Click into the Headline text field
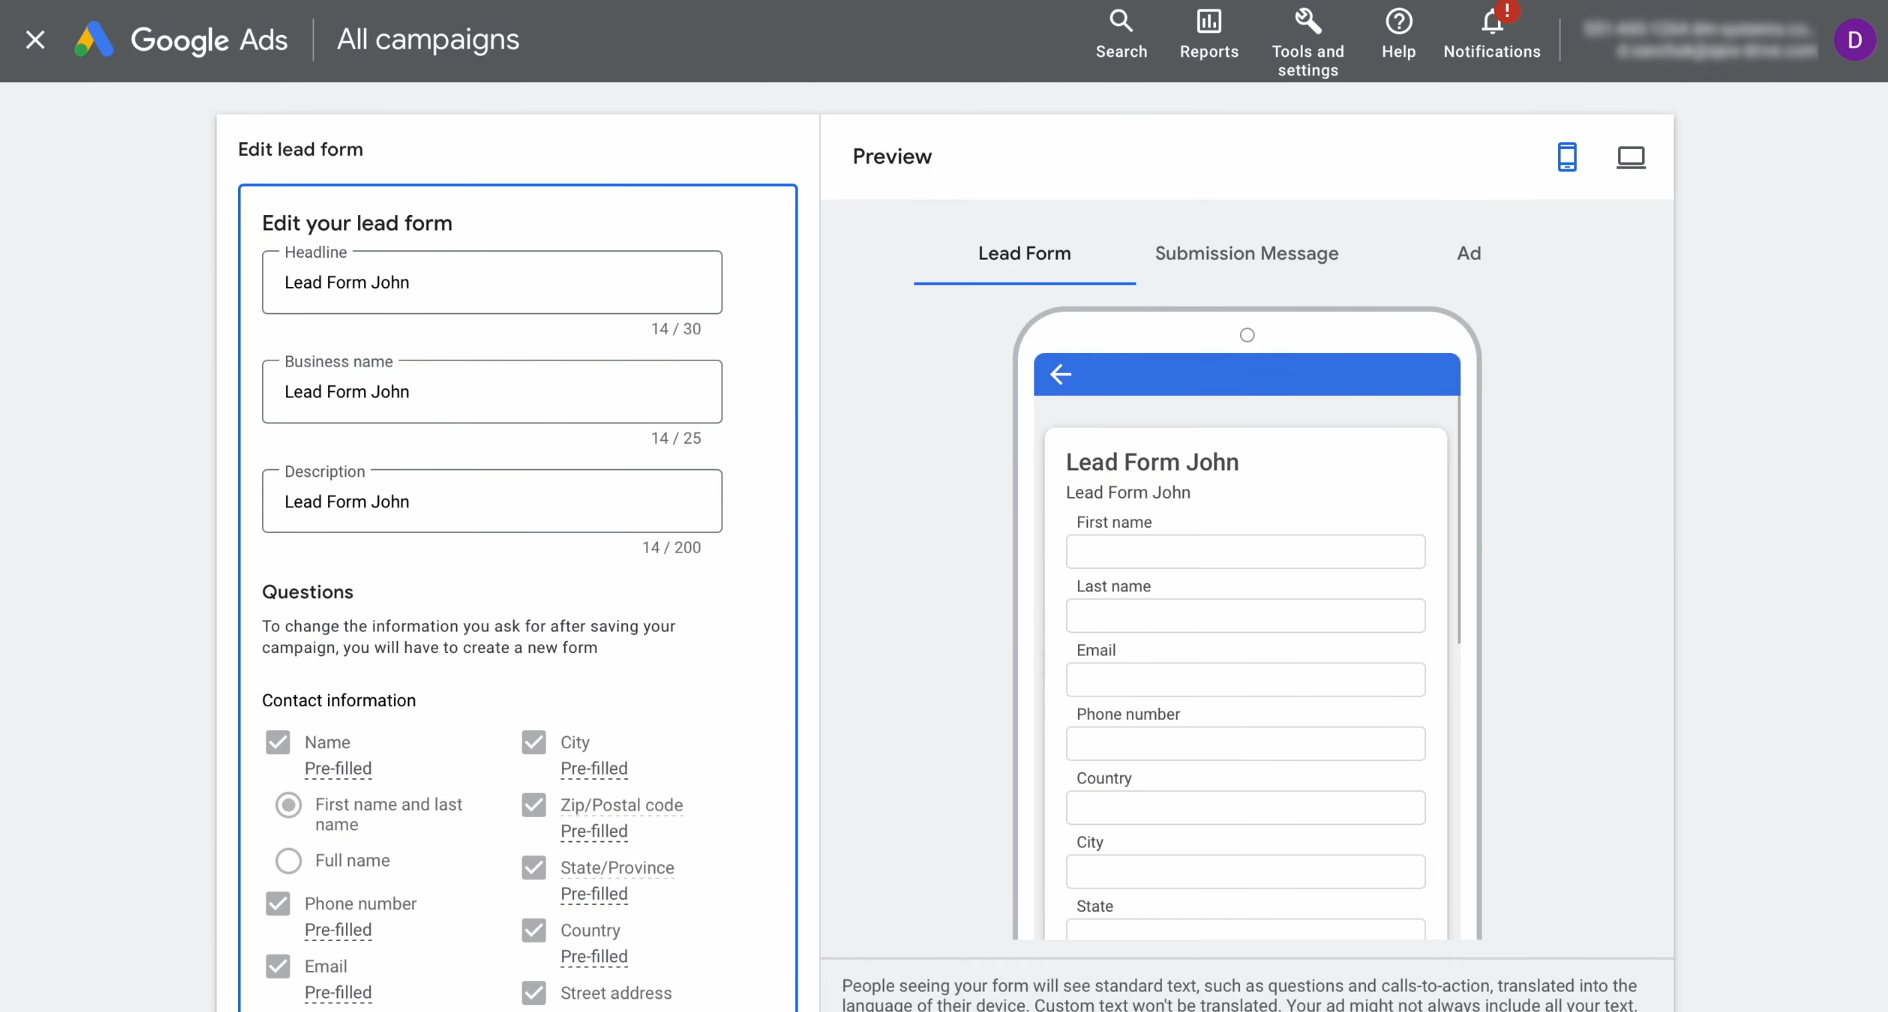1888x1012 pixels. 491,283
